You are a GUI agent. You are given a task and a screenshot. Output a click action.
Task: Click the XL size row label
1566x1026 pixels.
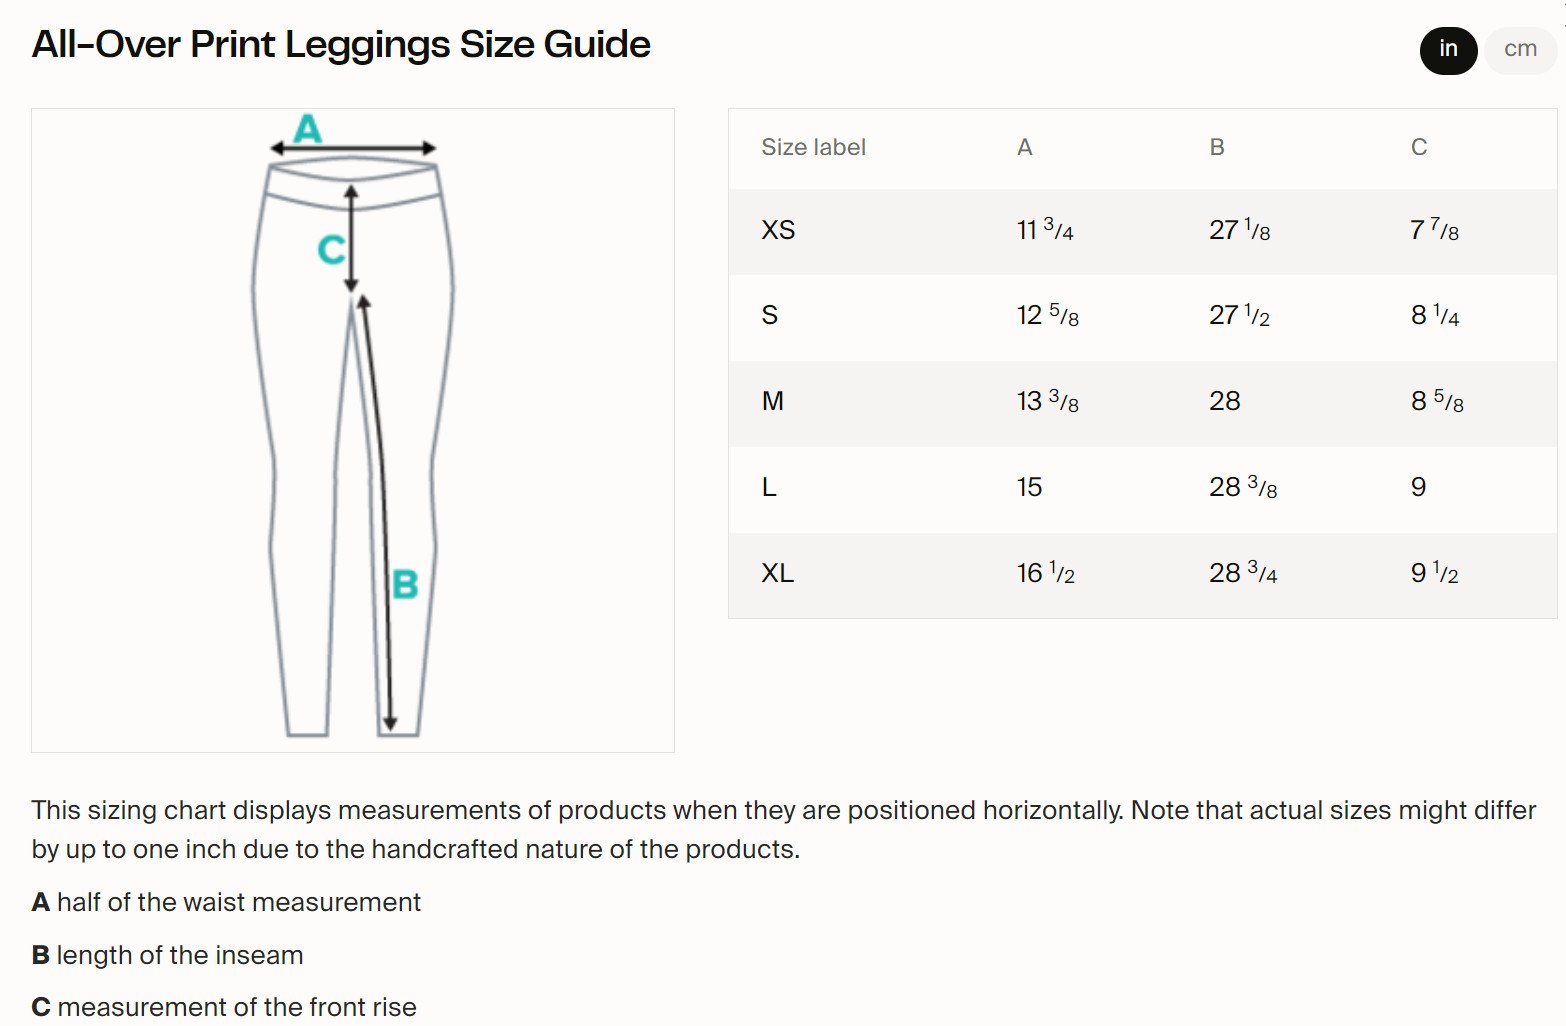tap(777, 574)
